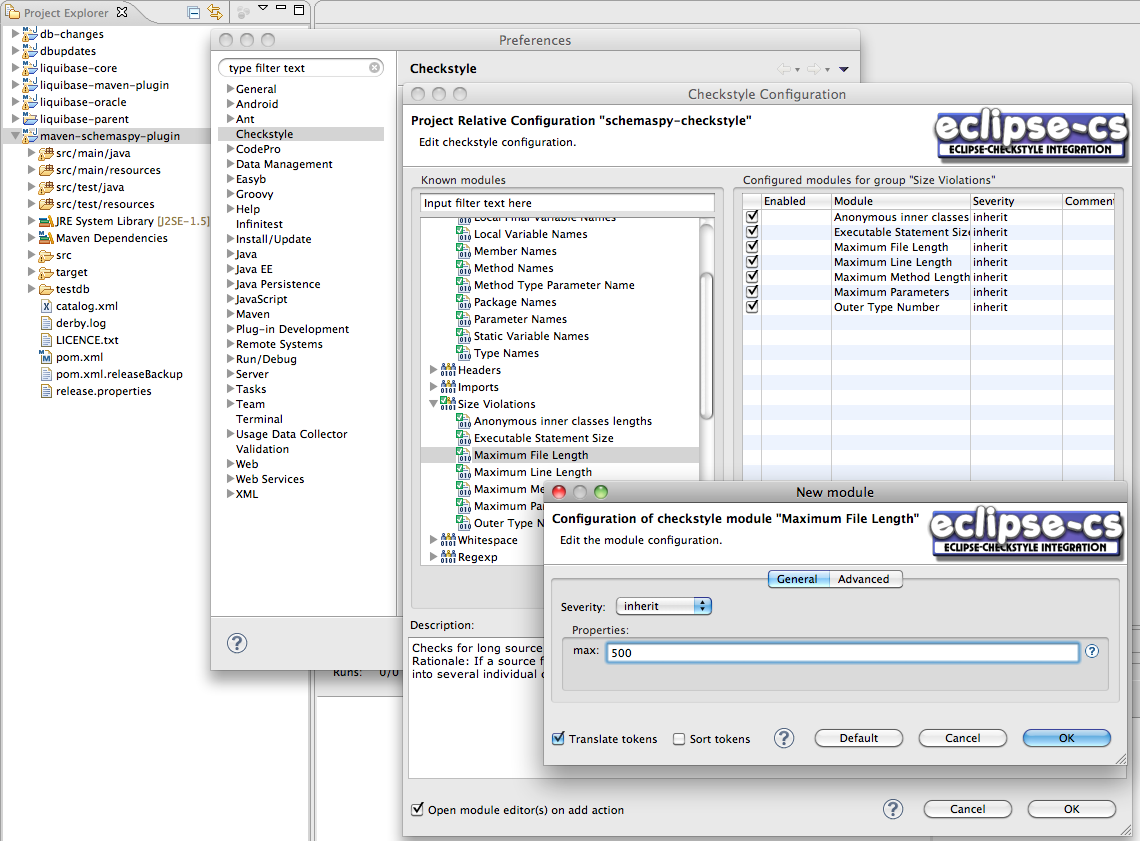
Task: Uncheck Enabled for Outer Type Number row
Action: (x=752, y=306)
